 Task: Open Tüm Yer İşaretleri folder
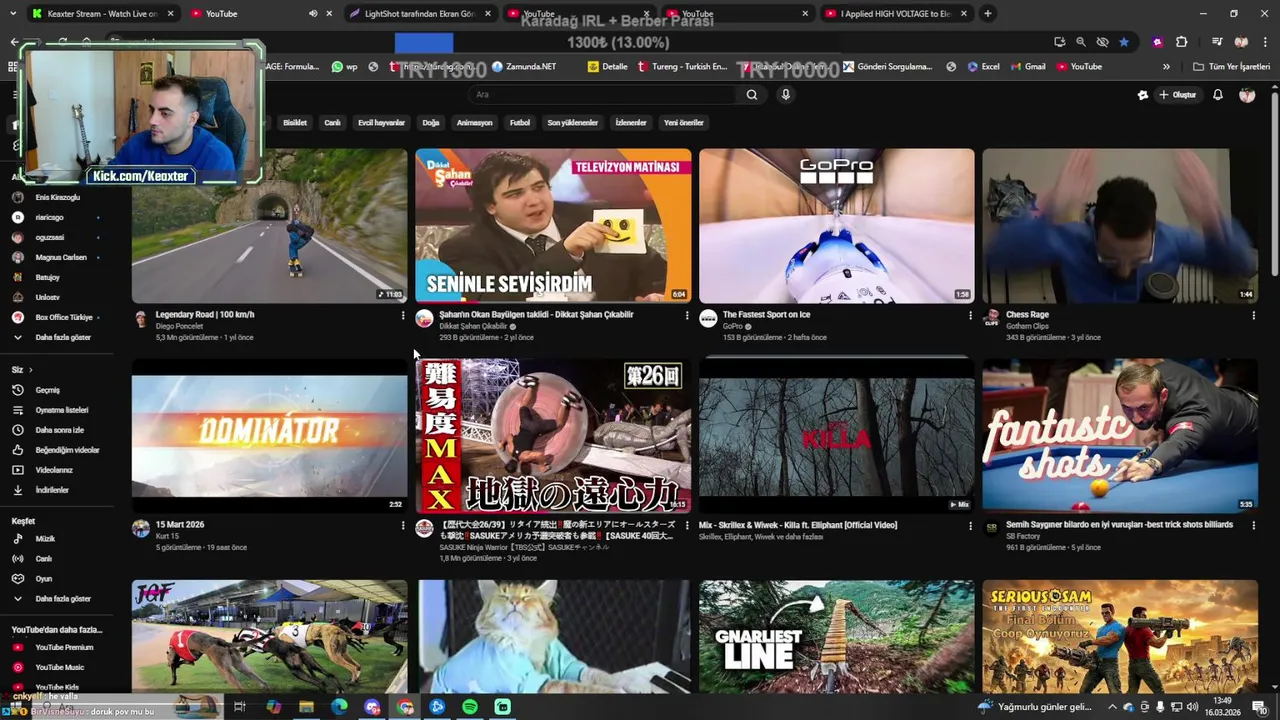[x=1232, y=67]
